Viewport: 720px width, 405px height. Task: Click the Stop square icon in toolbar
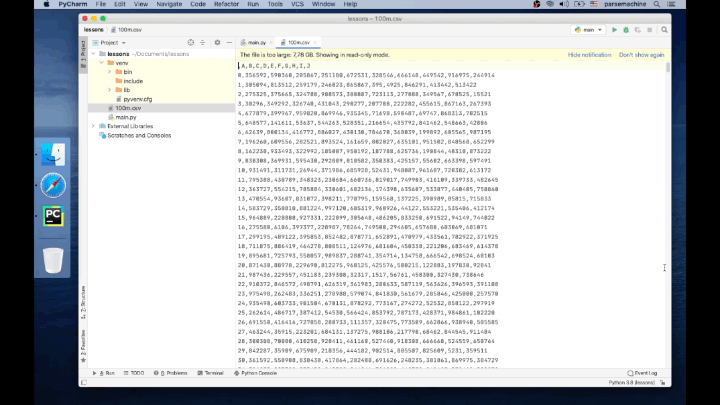coord(649,30)
